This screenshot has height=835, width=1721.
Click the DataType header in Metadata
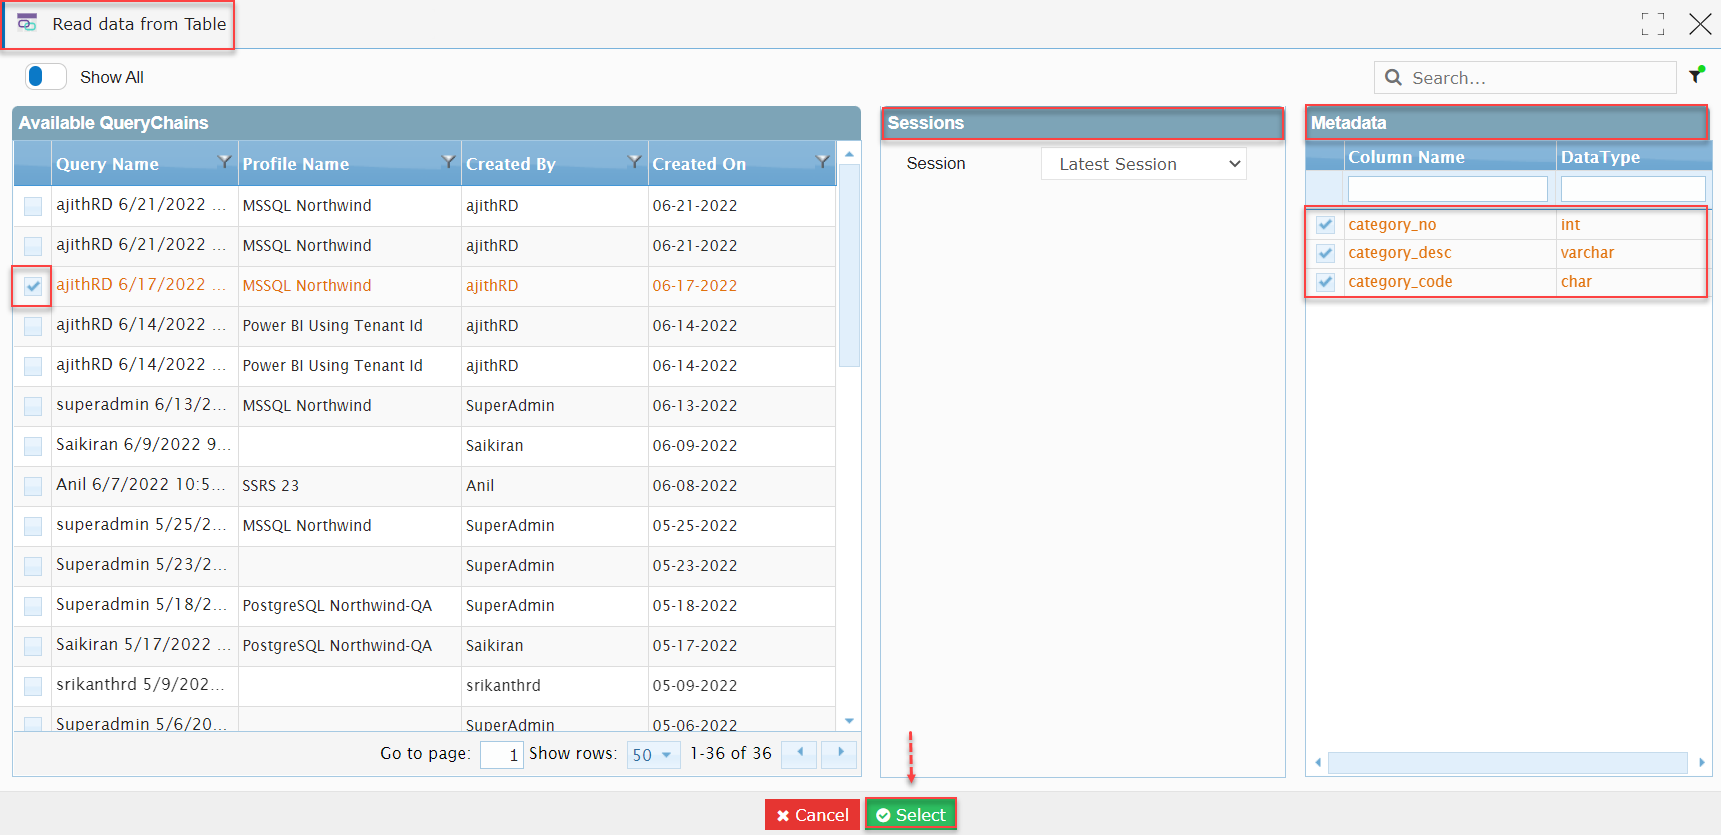click(x=1600, y=157)
